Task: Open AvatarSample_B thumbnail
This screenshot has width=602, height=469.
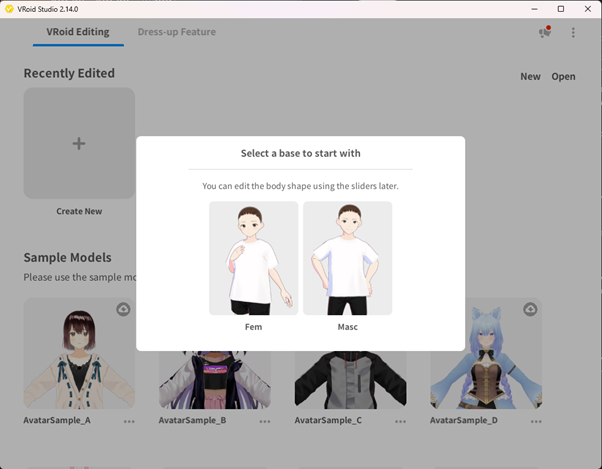Action: 215,380
